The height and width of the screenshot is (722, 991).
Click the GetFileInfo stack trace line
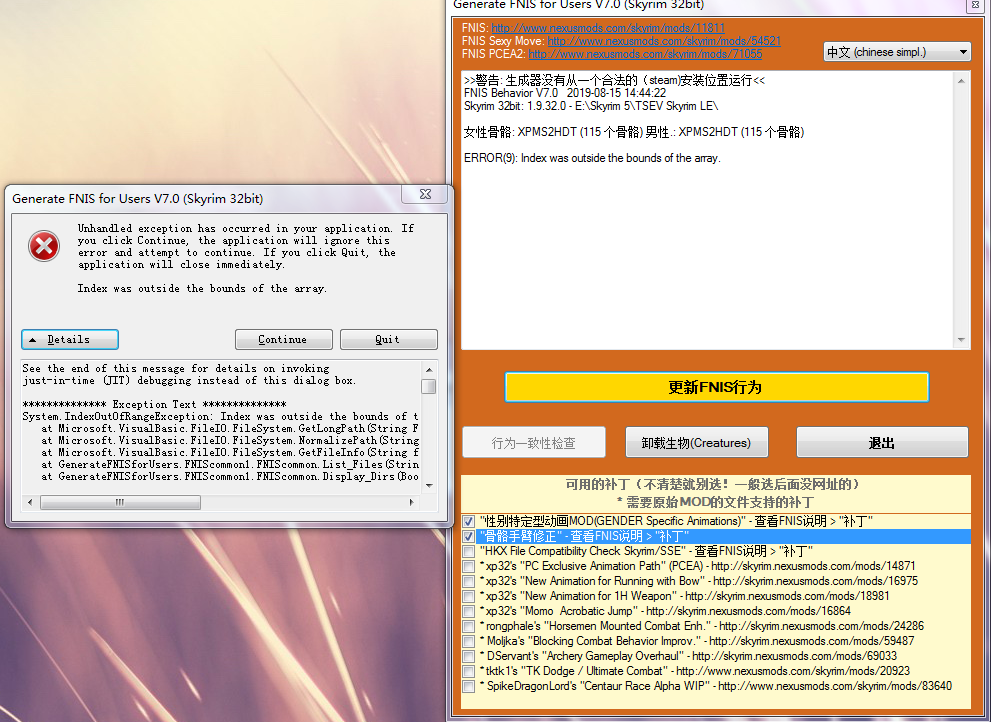(x=230, y=453)
